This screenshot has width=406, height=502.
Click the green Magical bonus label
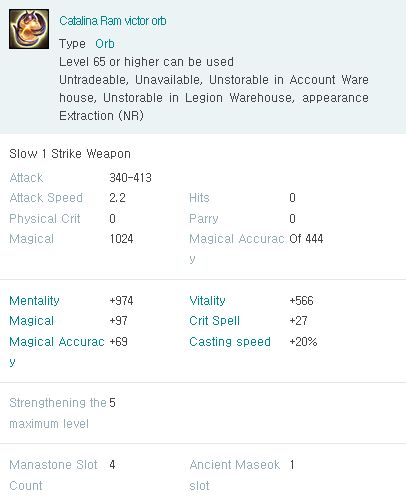(x=32, y=321)
